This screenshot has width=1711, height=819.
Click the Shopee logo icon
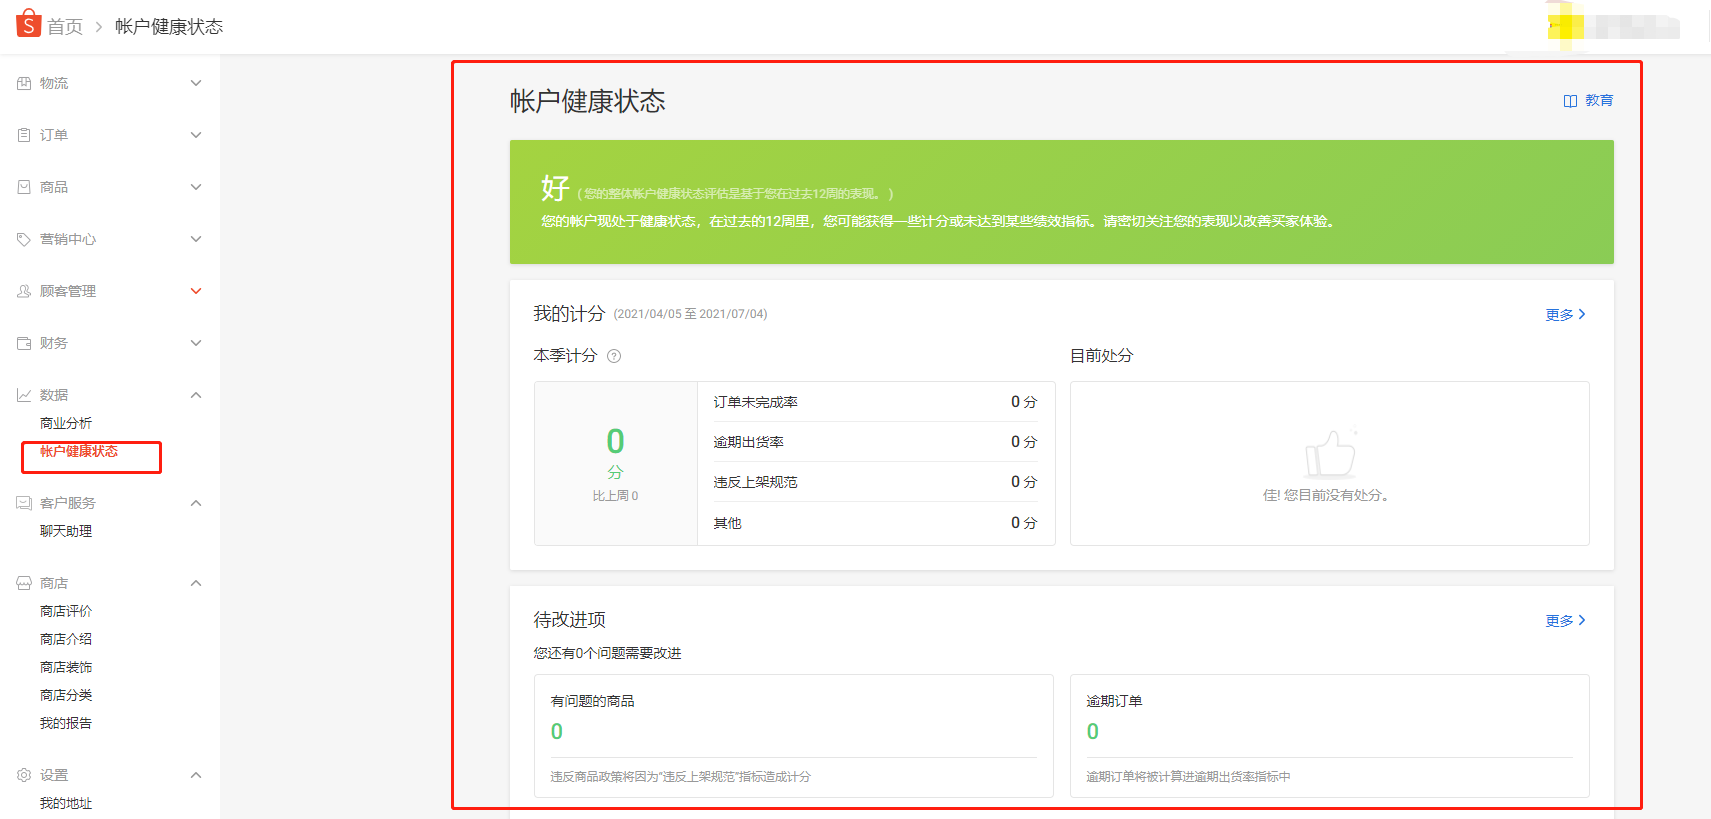[x=28, y=24]
